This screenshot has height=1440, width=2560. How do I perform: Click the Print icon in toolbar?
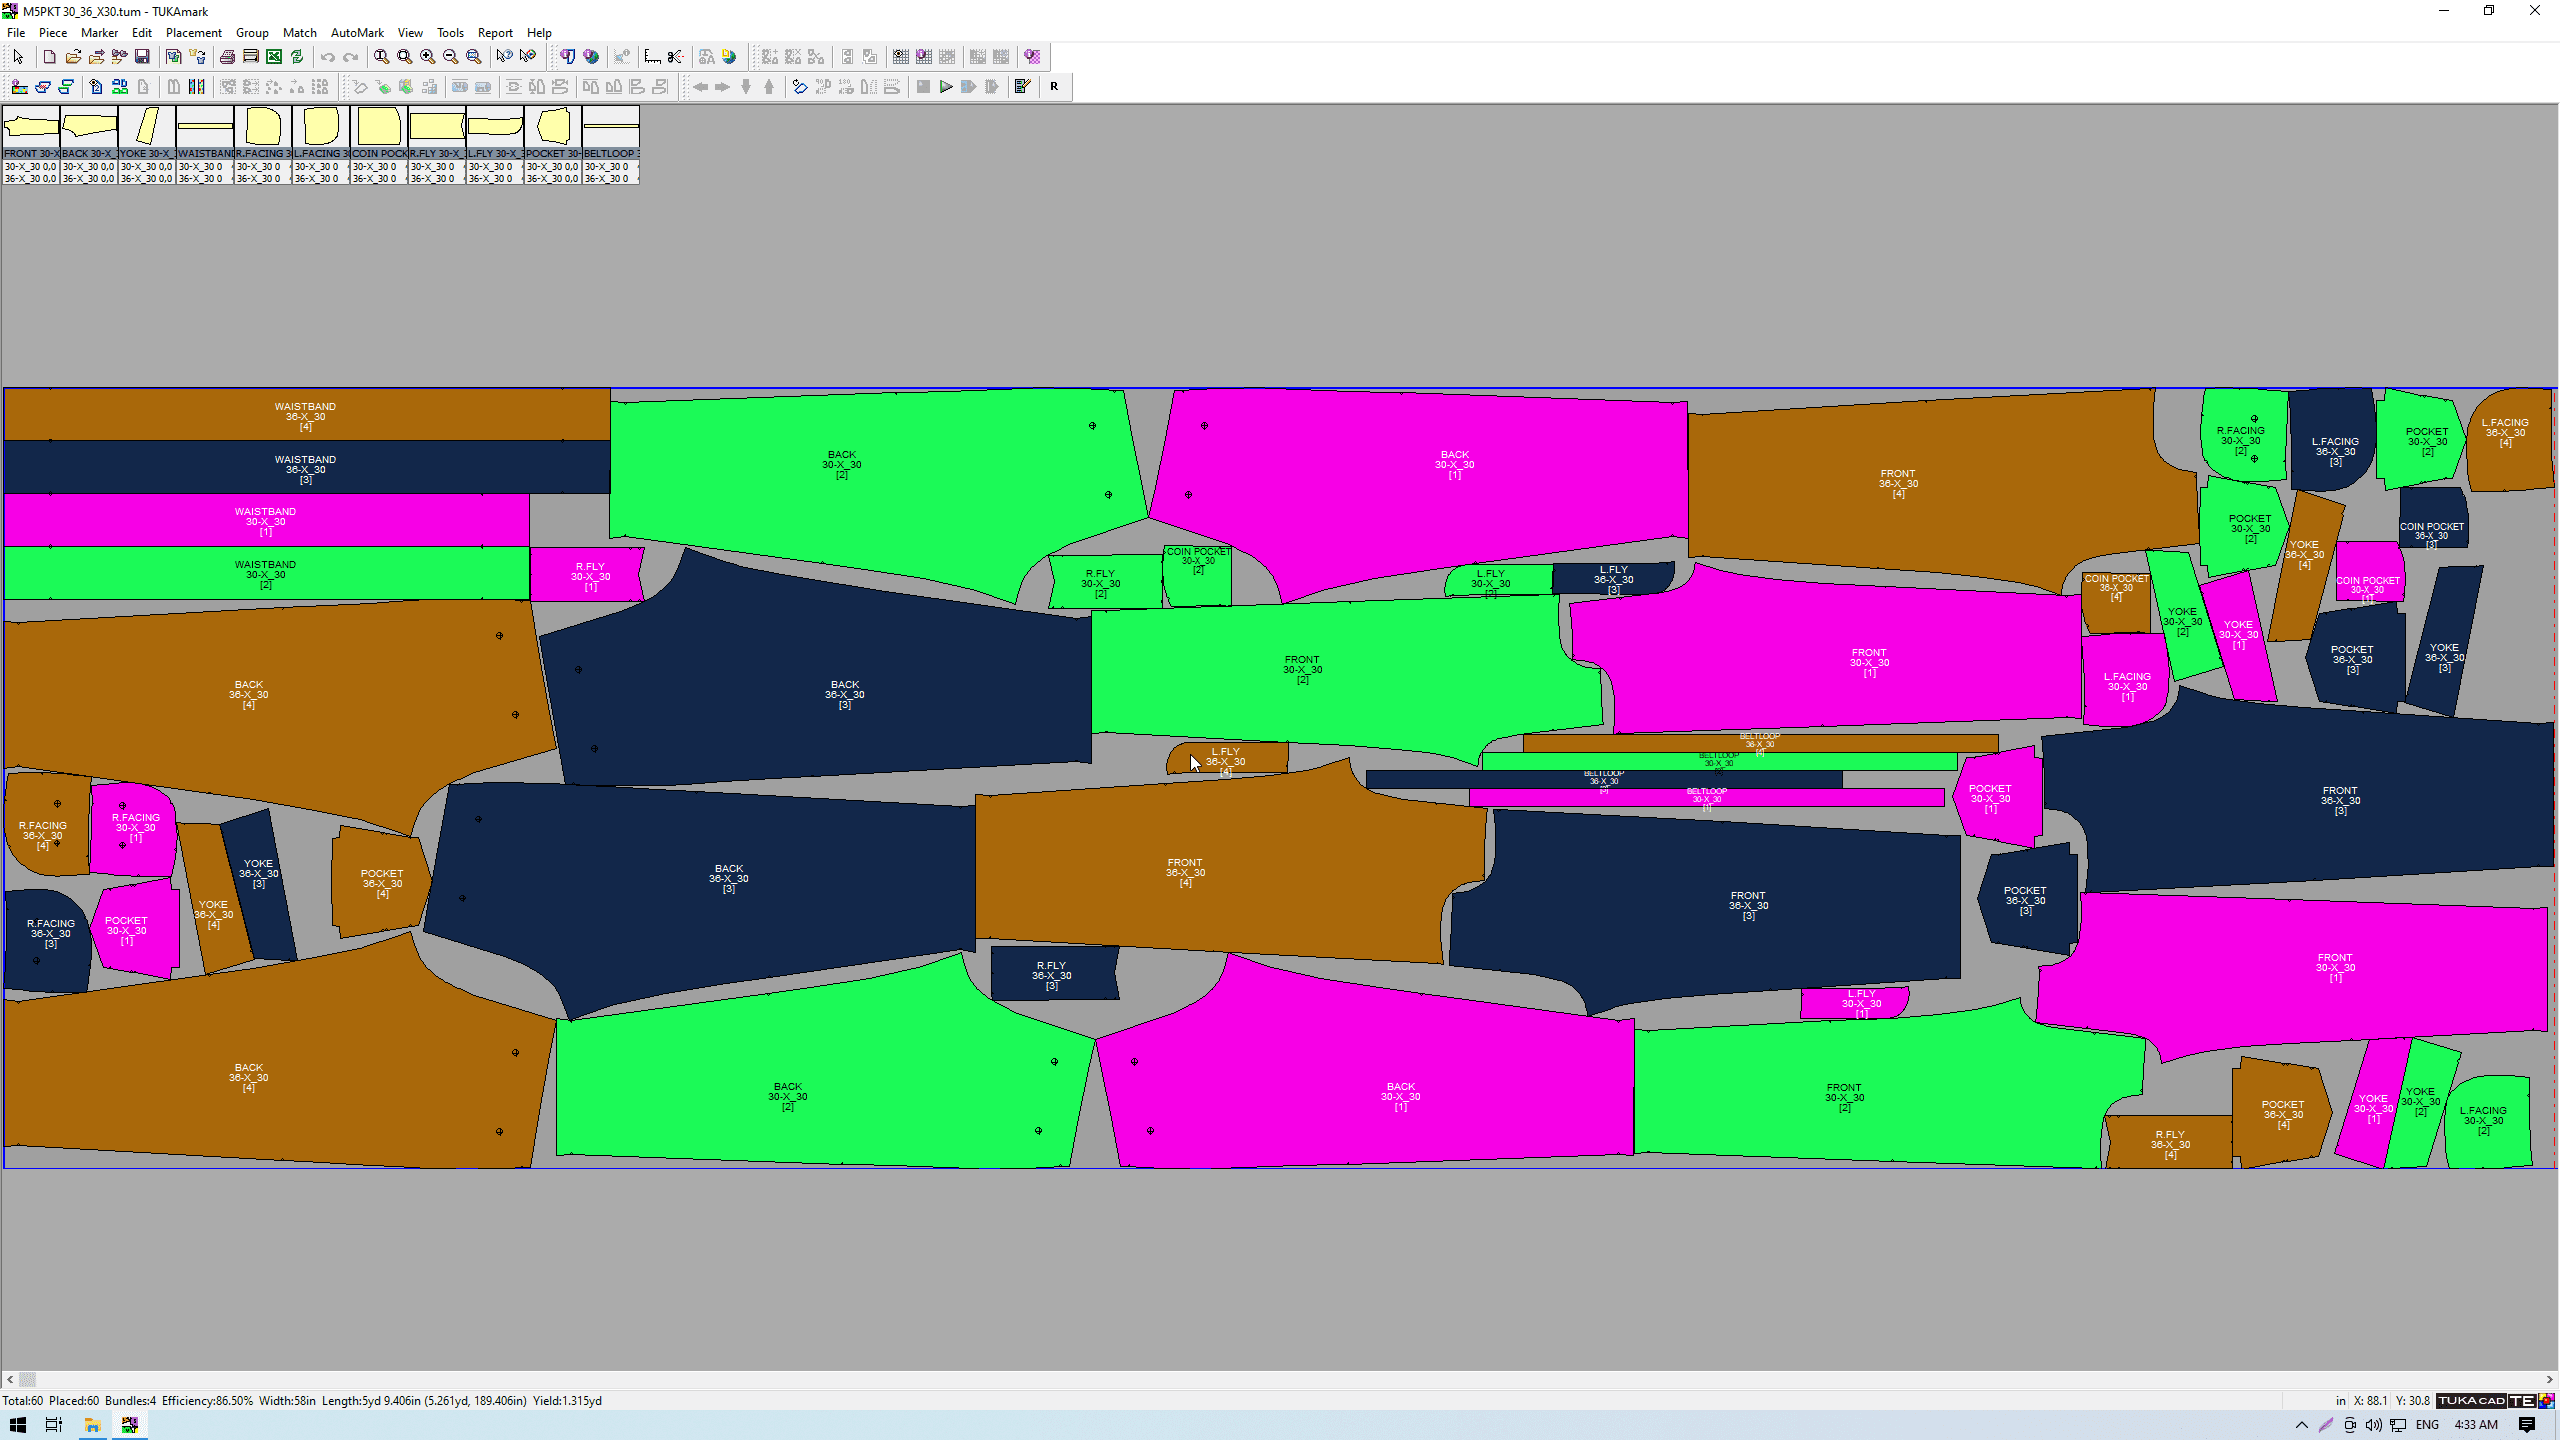point(227,57)
